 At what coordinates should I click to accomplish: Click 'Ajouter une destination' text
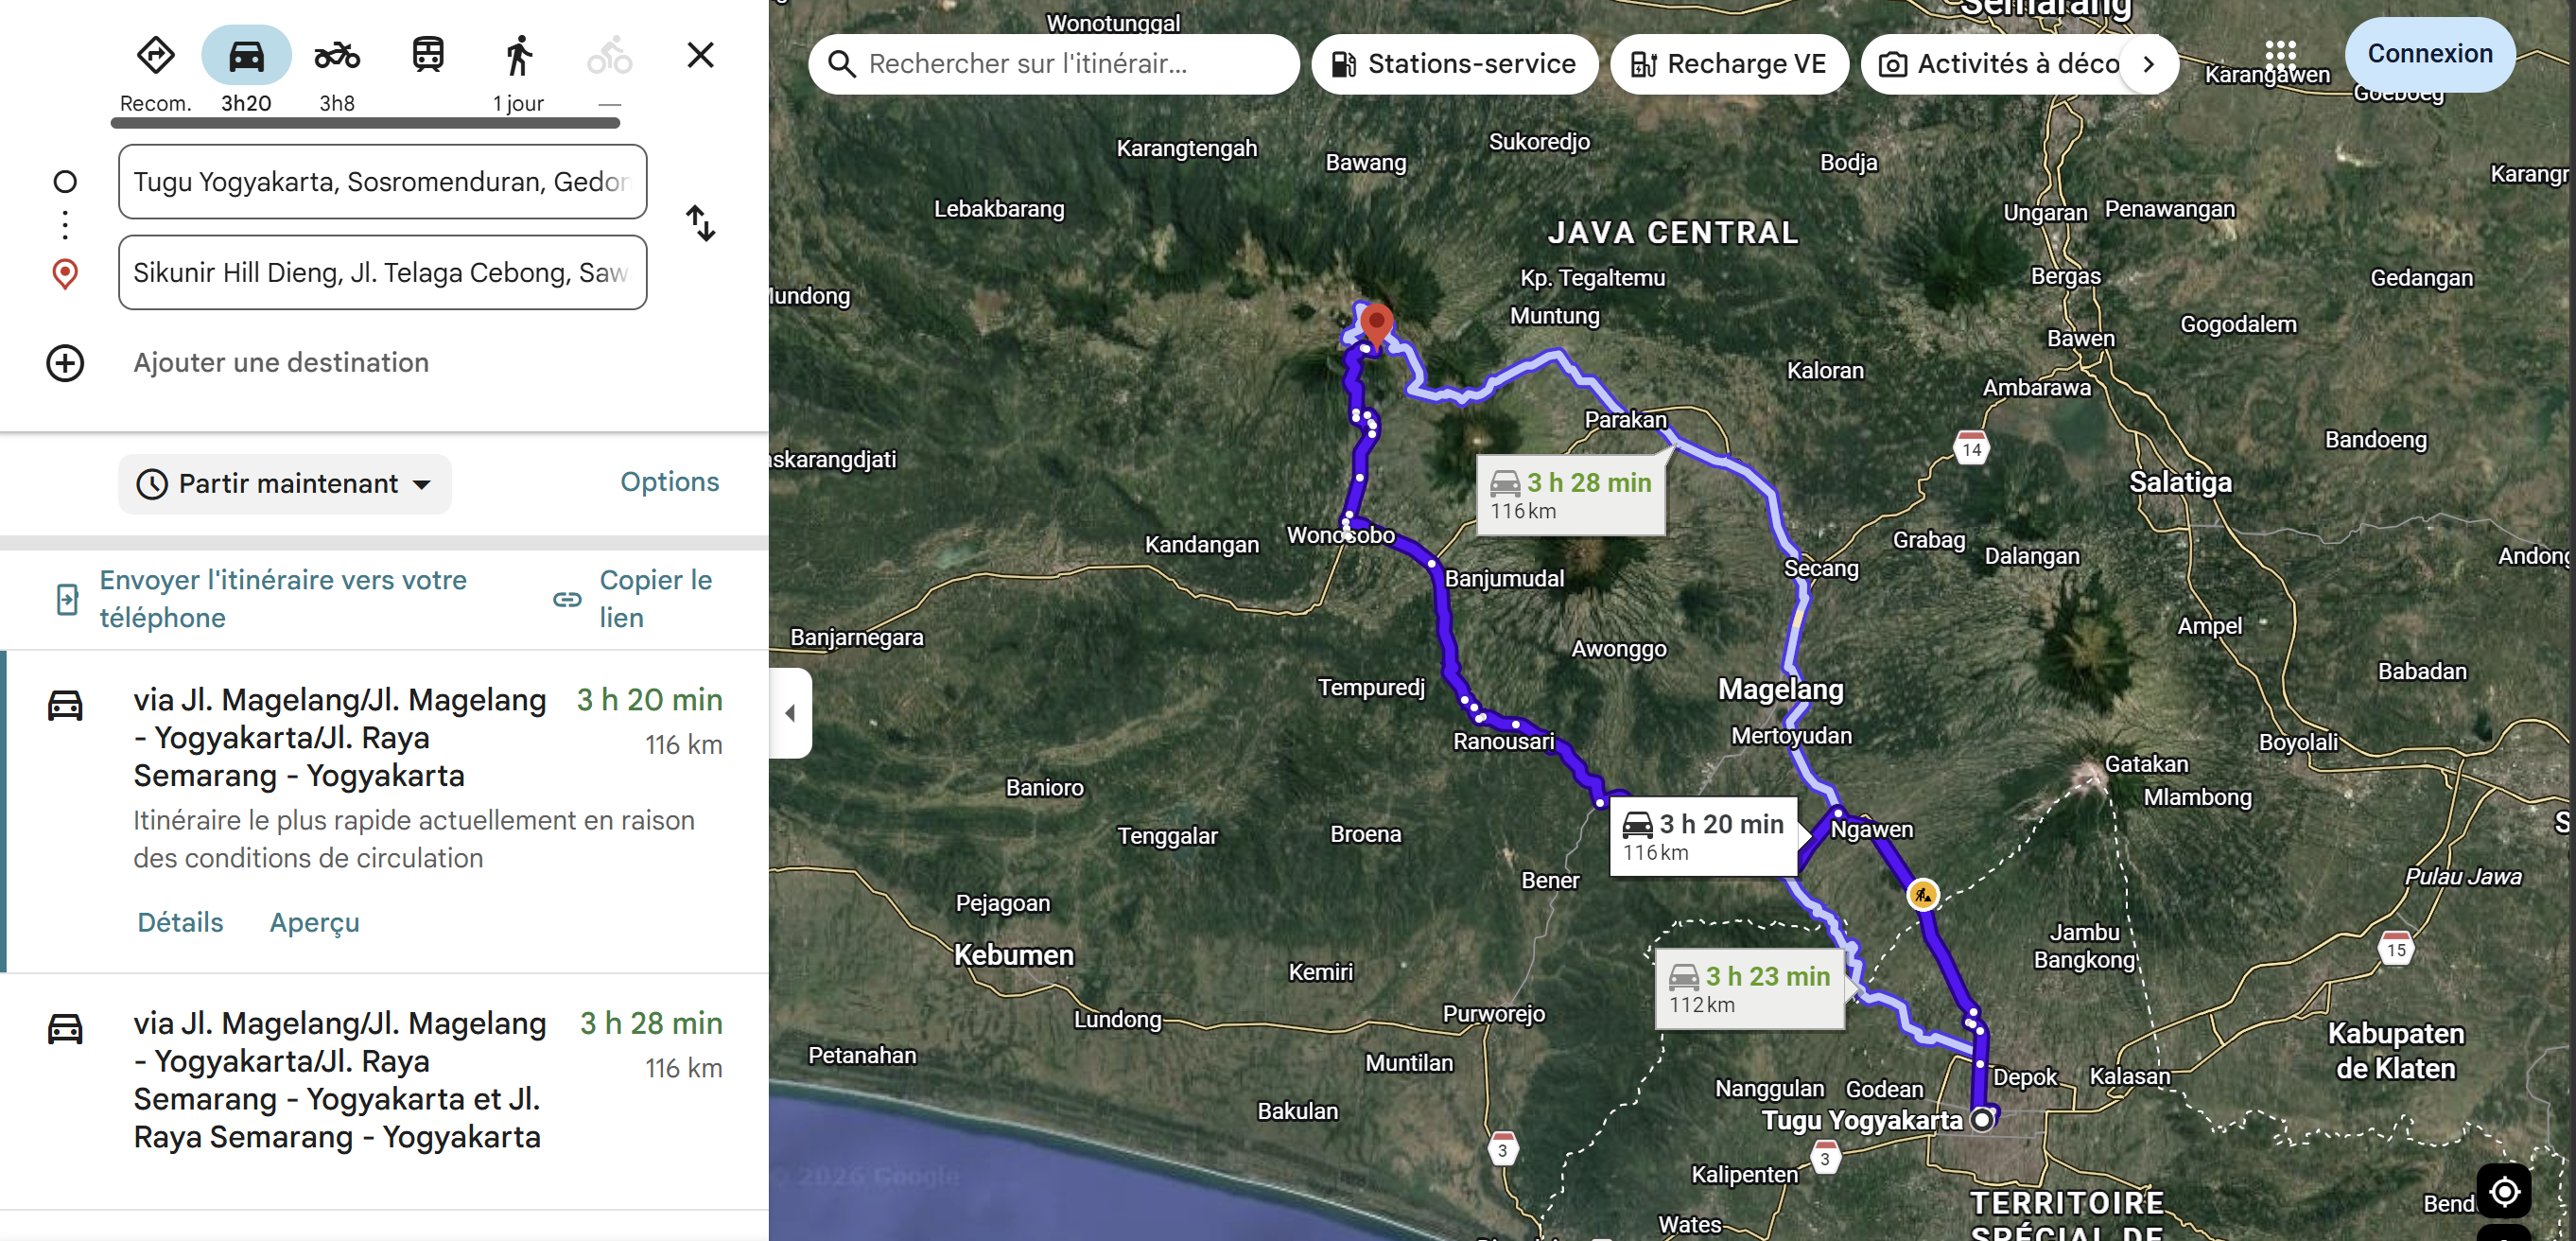point(281,363)
